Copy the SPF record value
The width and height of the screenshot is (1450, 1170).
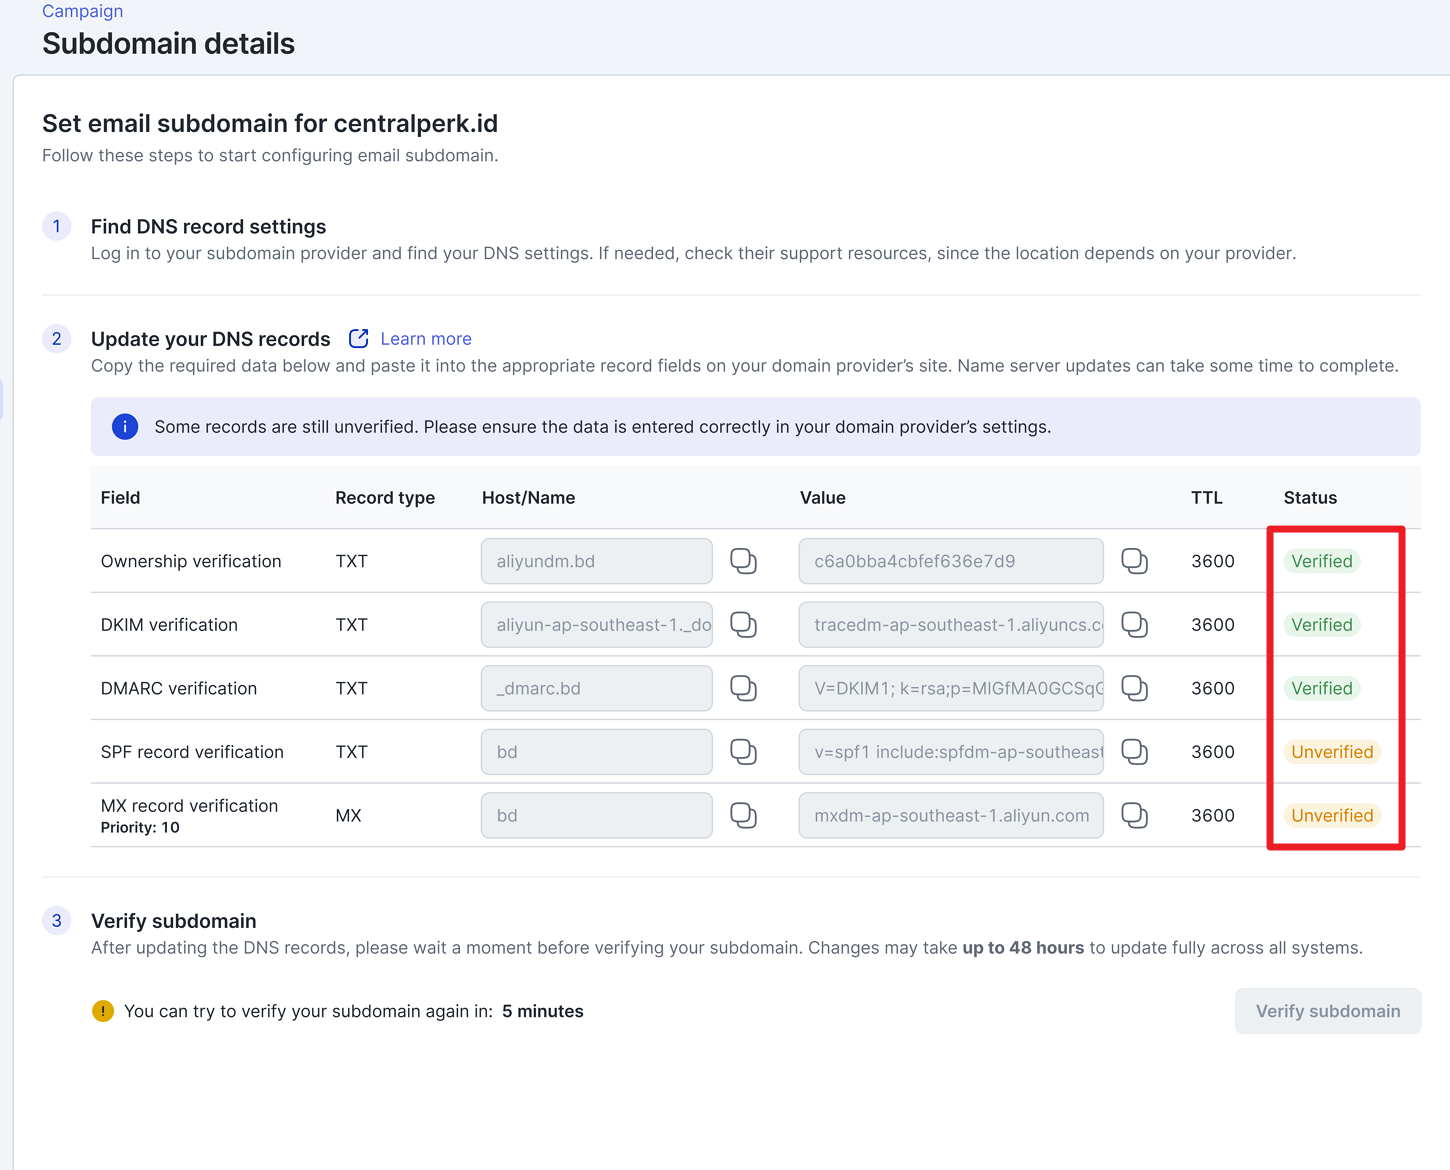pos(1134,752)
